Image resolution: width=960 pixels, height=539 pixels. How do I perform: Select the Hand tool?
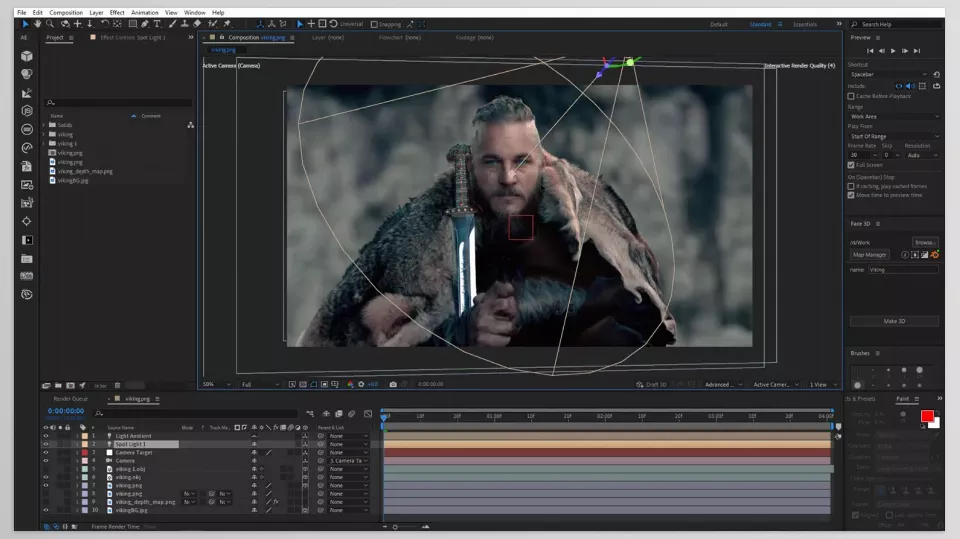pyautogui.click(x=37, y=24)
